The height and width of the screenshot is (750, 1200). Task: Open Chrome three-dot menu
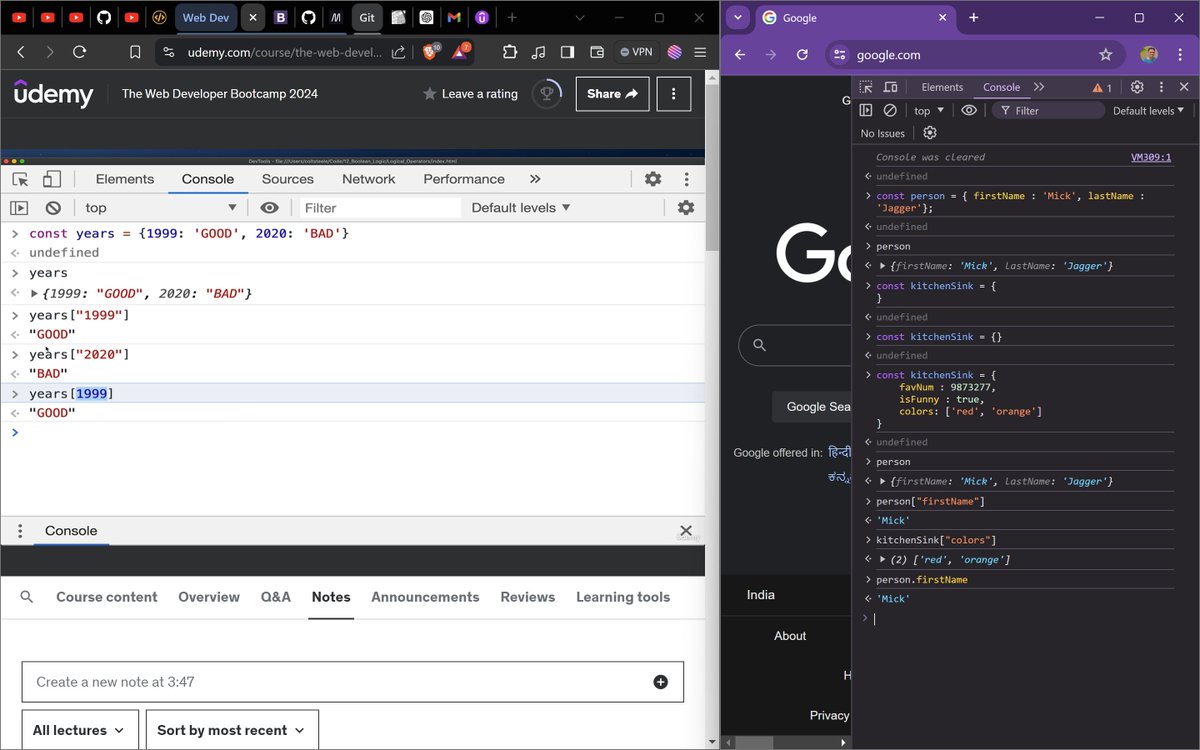click(1180, 55)
